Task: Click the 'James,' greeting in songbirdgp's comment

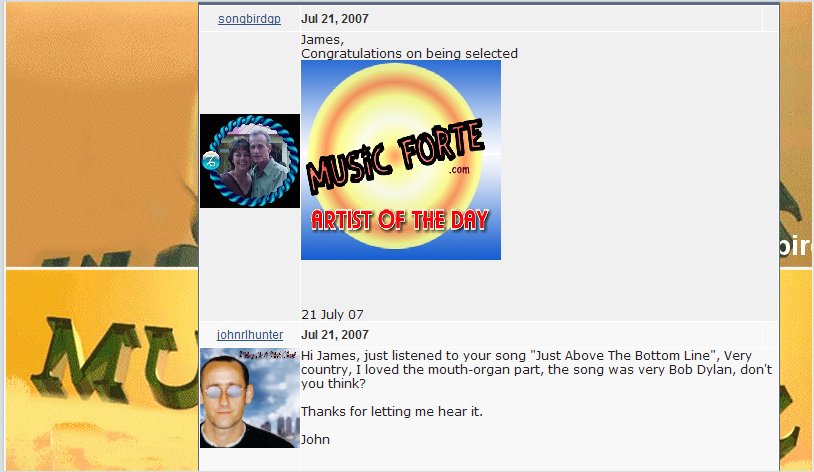Action: coord(322,39)
